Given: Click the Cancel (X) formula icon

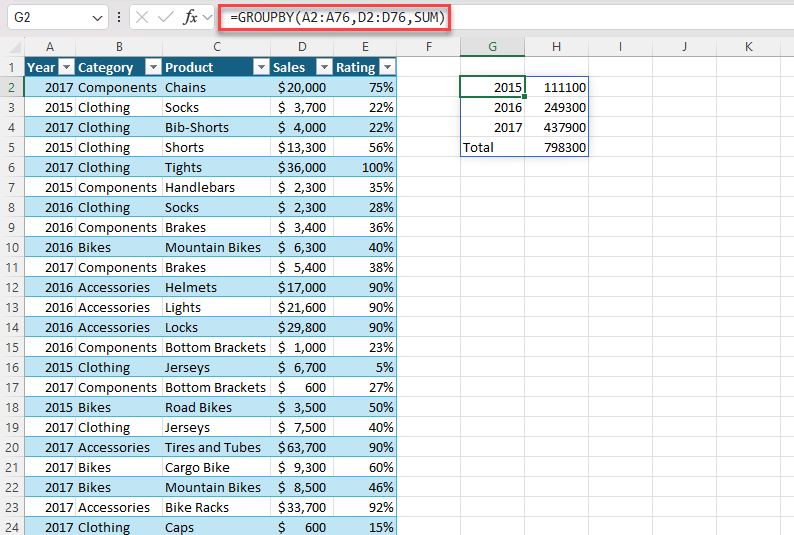Looking at the screenshot, I should (143, 17).
